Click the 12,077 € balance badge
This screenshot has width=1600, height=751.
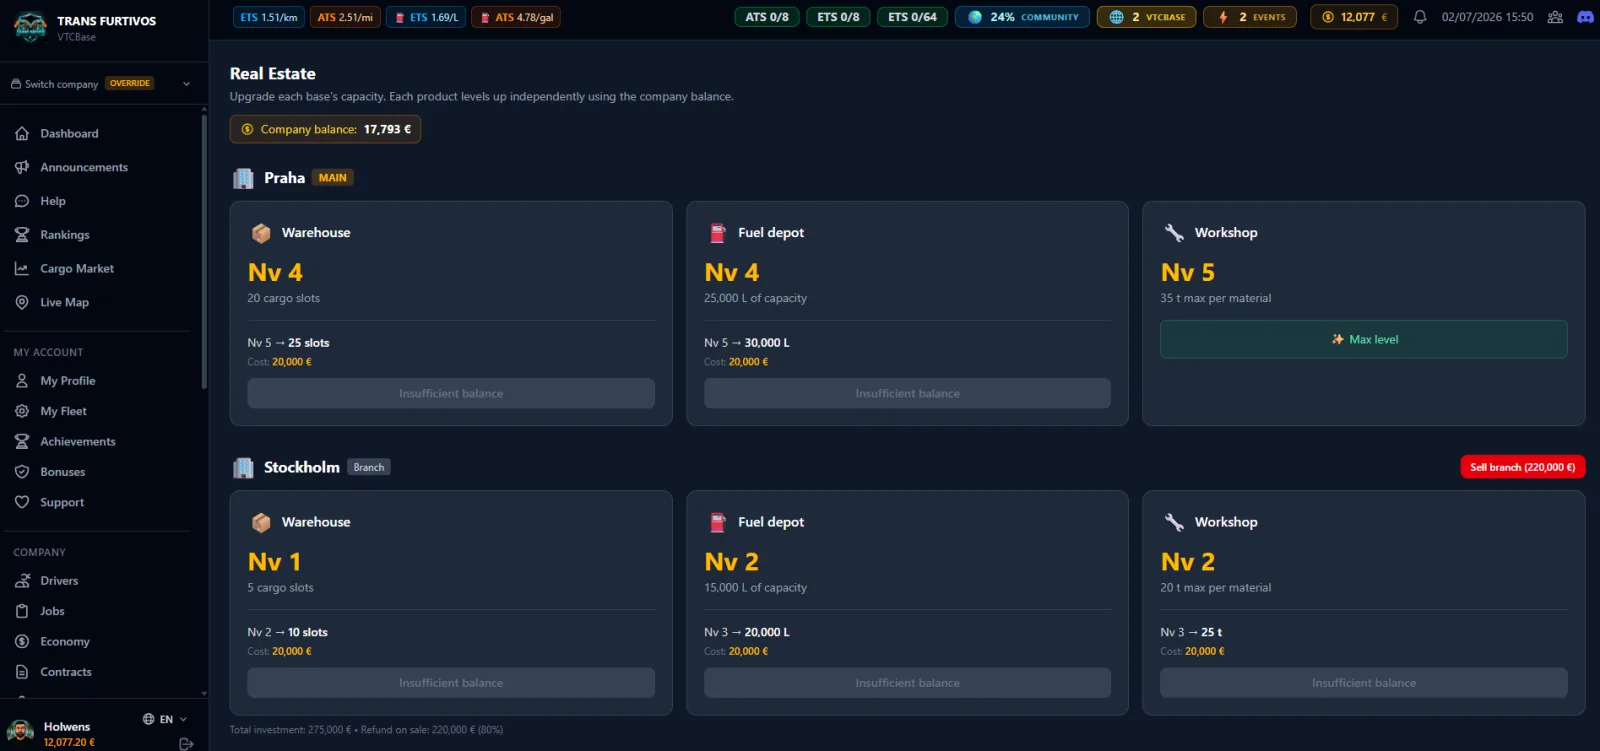pyautogui.click(x=1354, y=17)
